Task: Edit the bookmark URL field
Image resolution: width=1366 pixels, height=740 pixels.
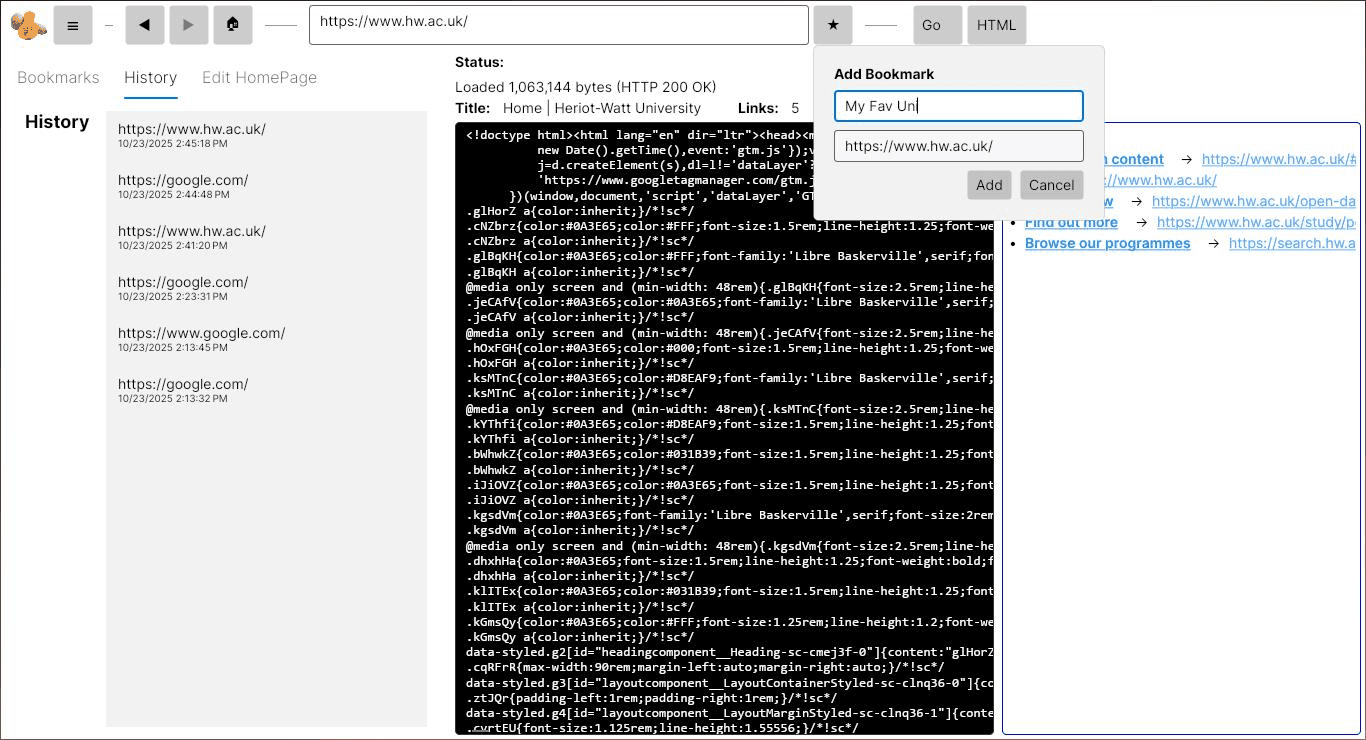Action: (959, 146)
